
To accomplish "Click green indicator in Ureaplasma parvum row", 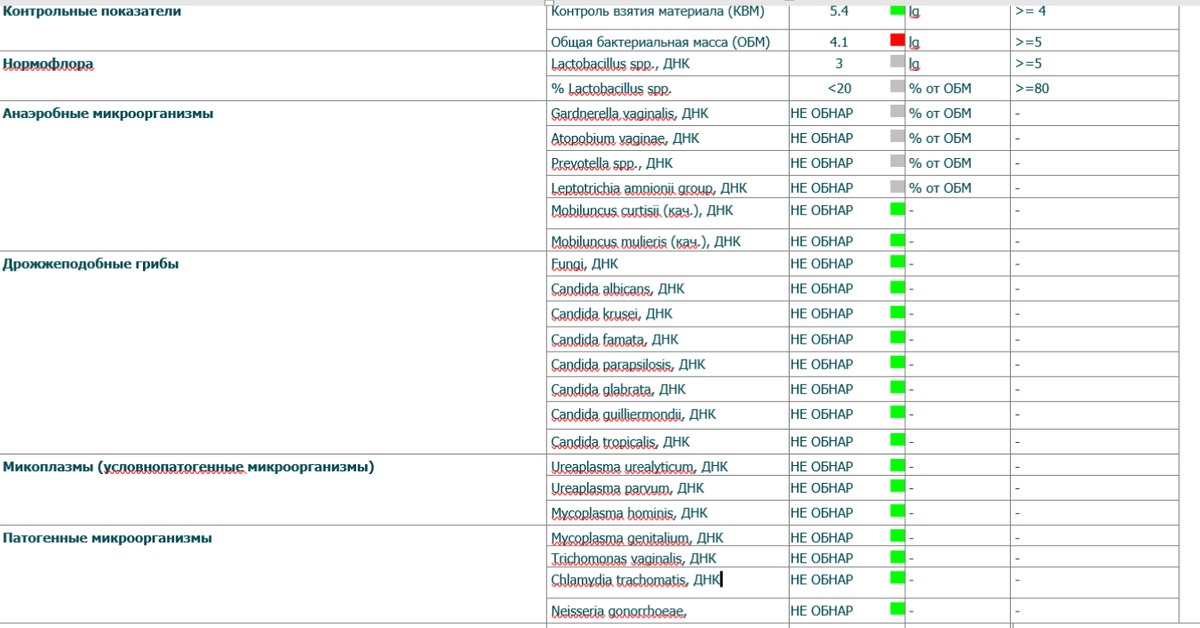I will click(x=897, y=486).
